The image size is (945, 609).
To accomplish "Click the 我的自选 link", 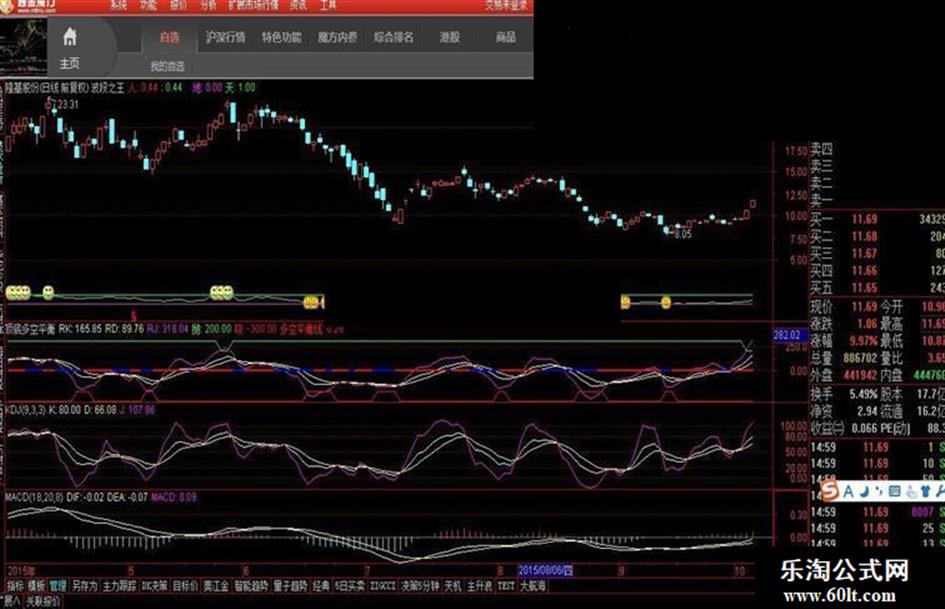I will click(x=167, y=66).
